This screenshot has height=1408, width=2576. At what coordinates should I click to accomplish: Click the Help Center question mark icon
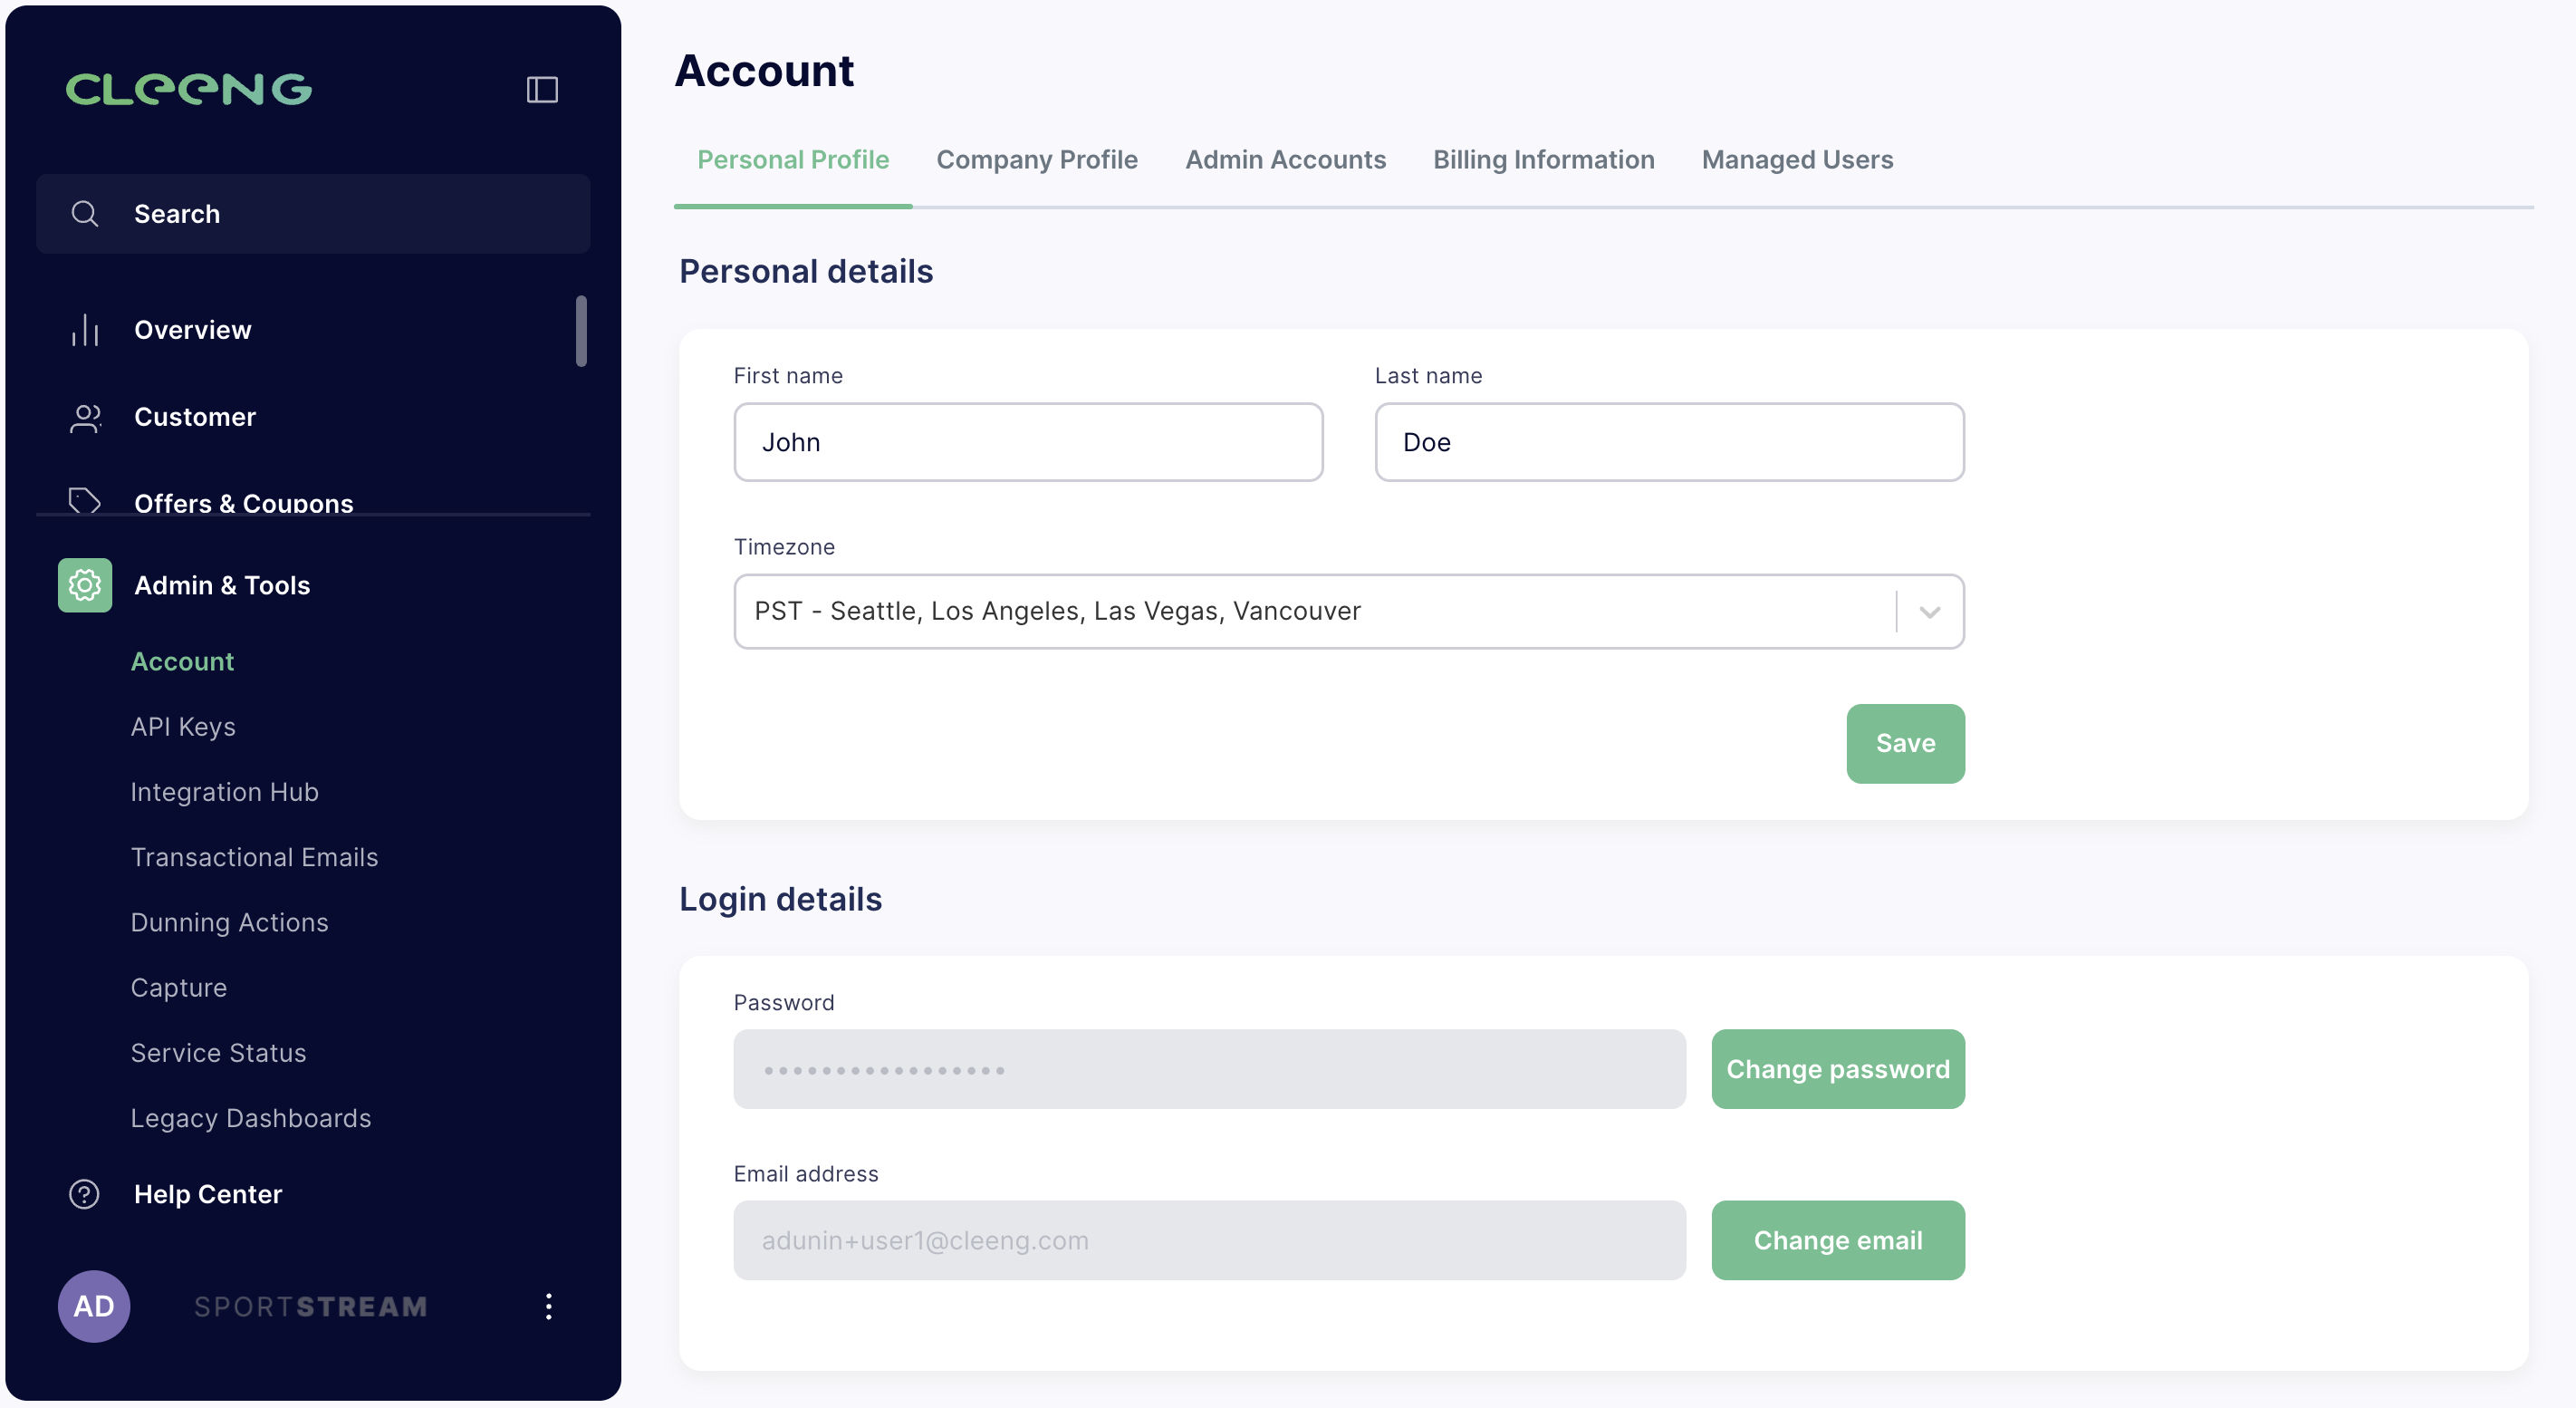pos(84,1194)
